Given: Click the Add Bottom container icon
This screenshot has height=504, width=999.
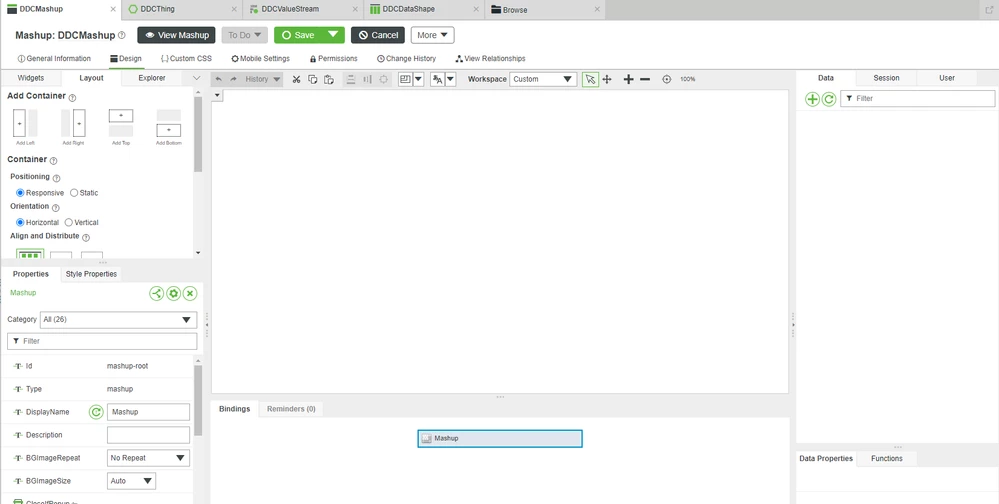Looking at the screenshot, I should coord(169,123).
